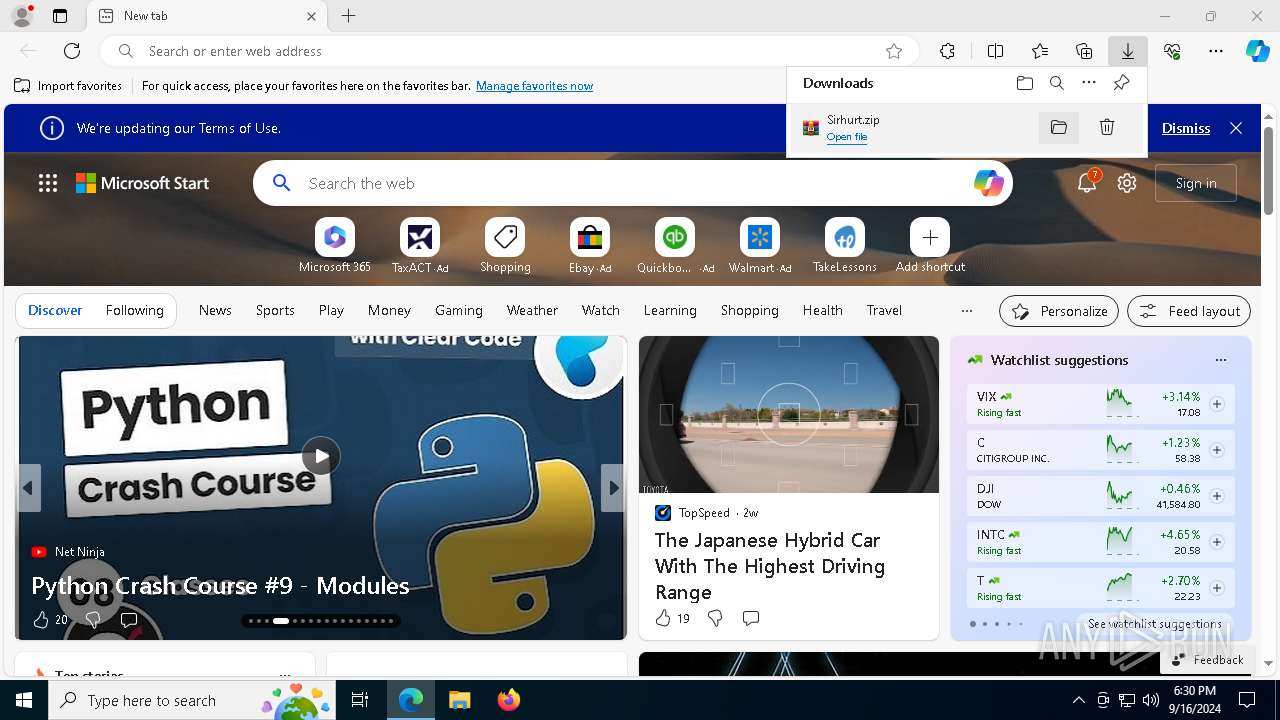Open the Feed layout options

click(x=1189, y=311)
